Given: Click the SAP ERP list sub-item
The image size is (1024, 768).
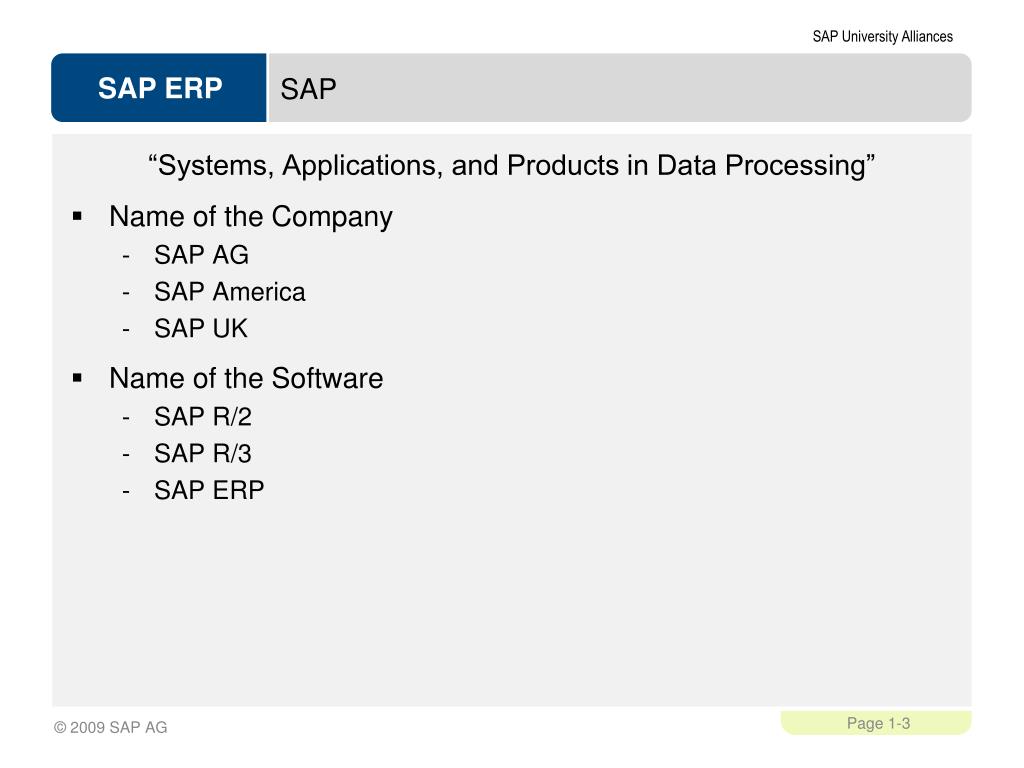Looking at the screenshot, I should (209, 490).
